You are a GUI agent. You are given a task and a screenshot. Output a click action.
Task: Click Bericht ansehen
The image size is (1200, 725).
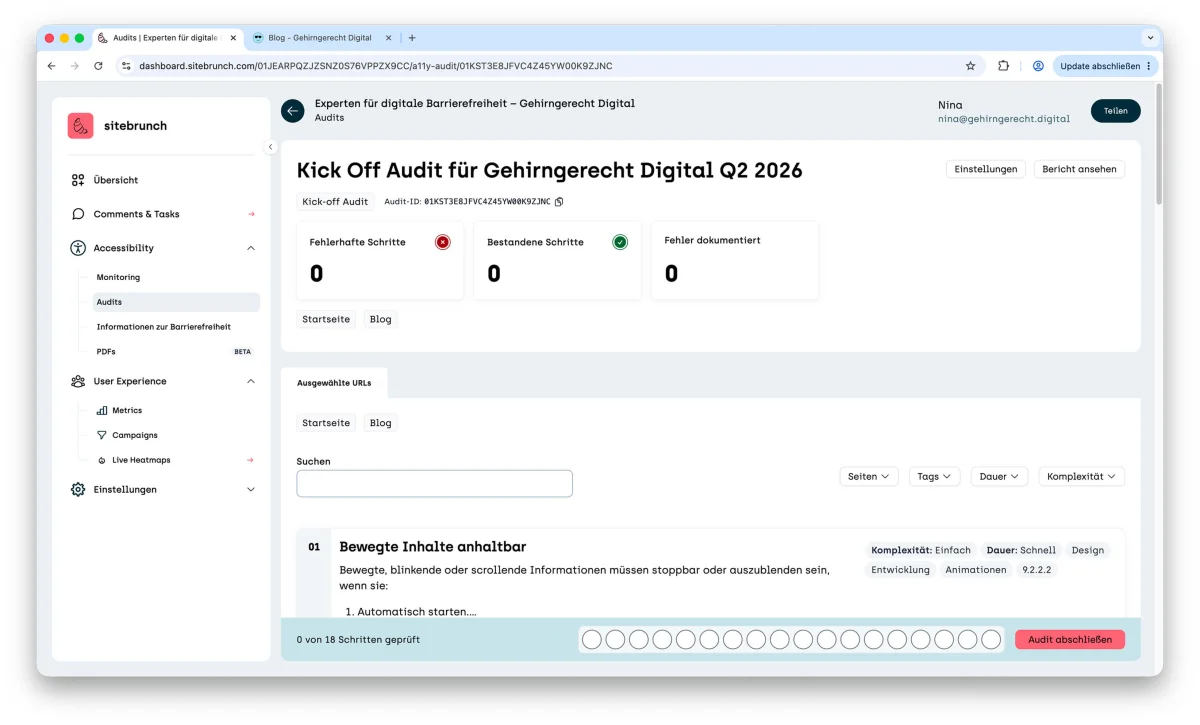point(1079,169)
